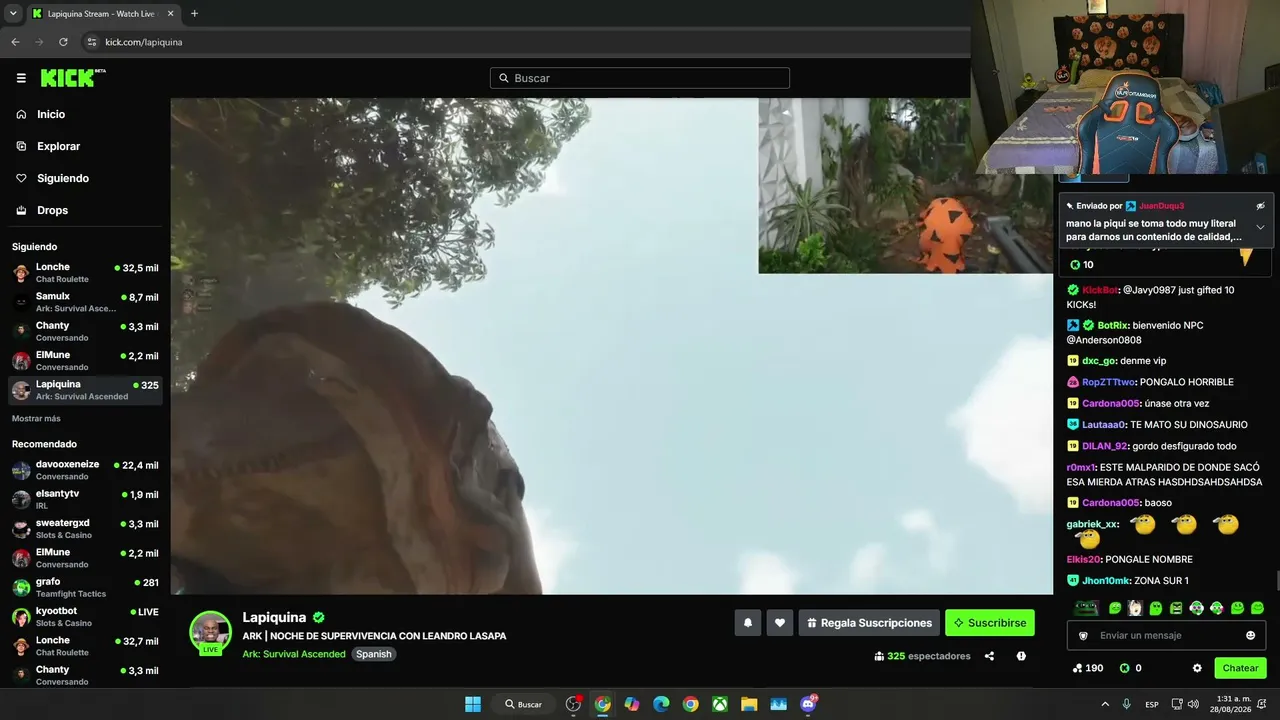Open File Explorer from the taskbar
The width and height of the screenshot is (1280, 720).
pyautogui.click(x=749, y=704)
